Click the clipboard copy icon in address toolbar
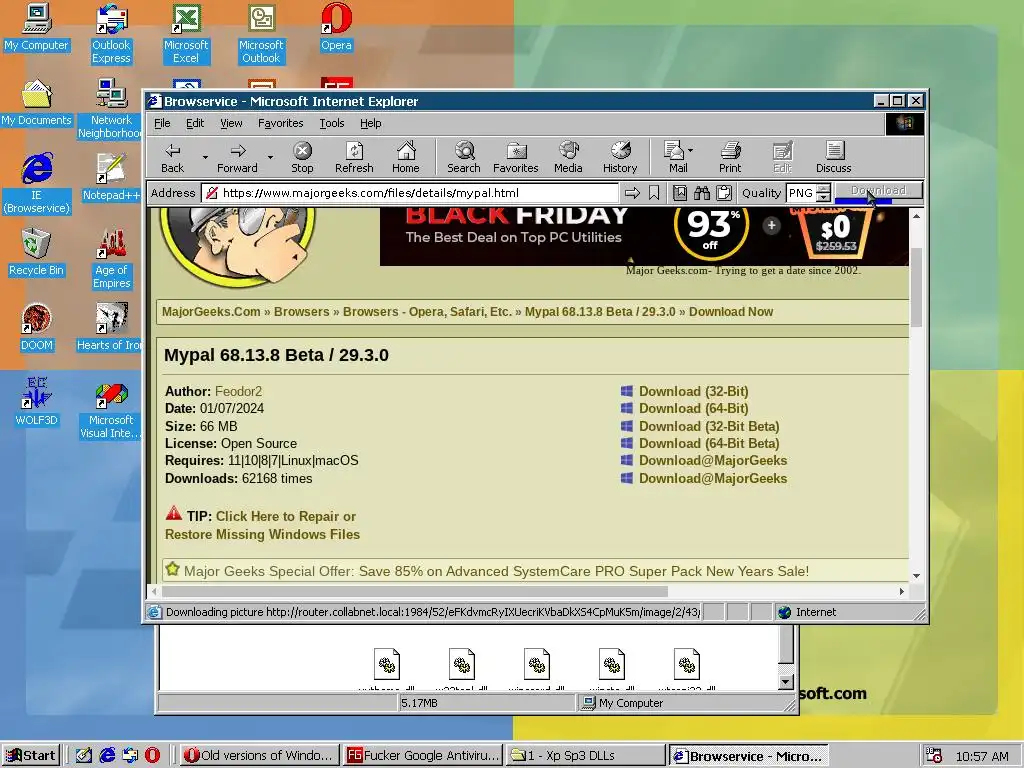 724,193
